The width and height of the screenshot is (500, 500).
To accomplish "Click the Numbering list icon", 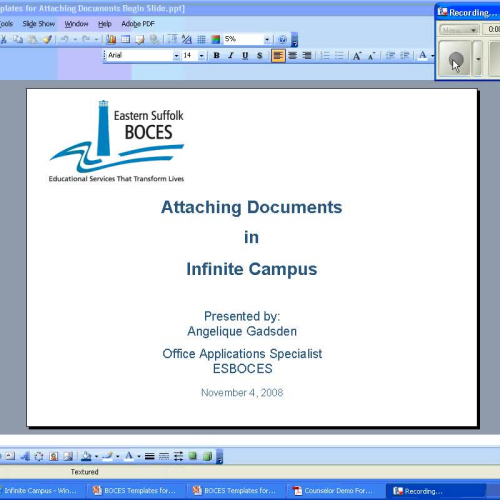I will 325,55.
